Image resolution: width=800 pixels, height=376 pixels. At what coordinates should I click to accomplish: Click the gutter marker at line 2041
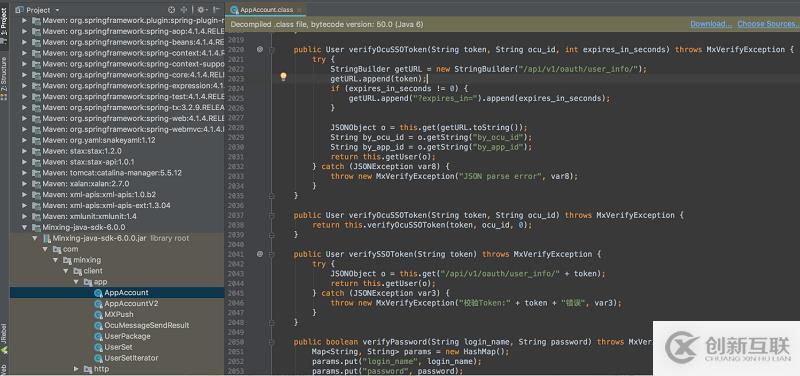coord(260,254)
